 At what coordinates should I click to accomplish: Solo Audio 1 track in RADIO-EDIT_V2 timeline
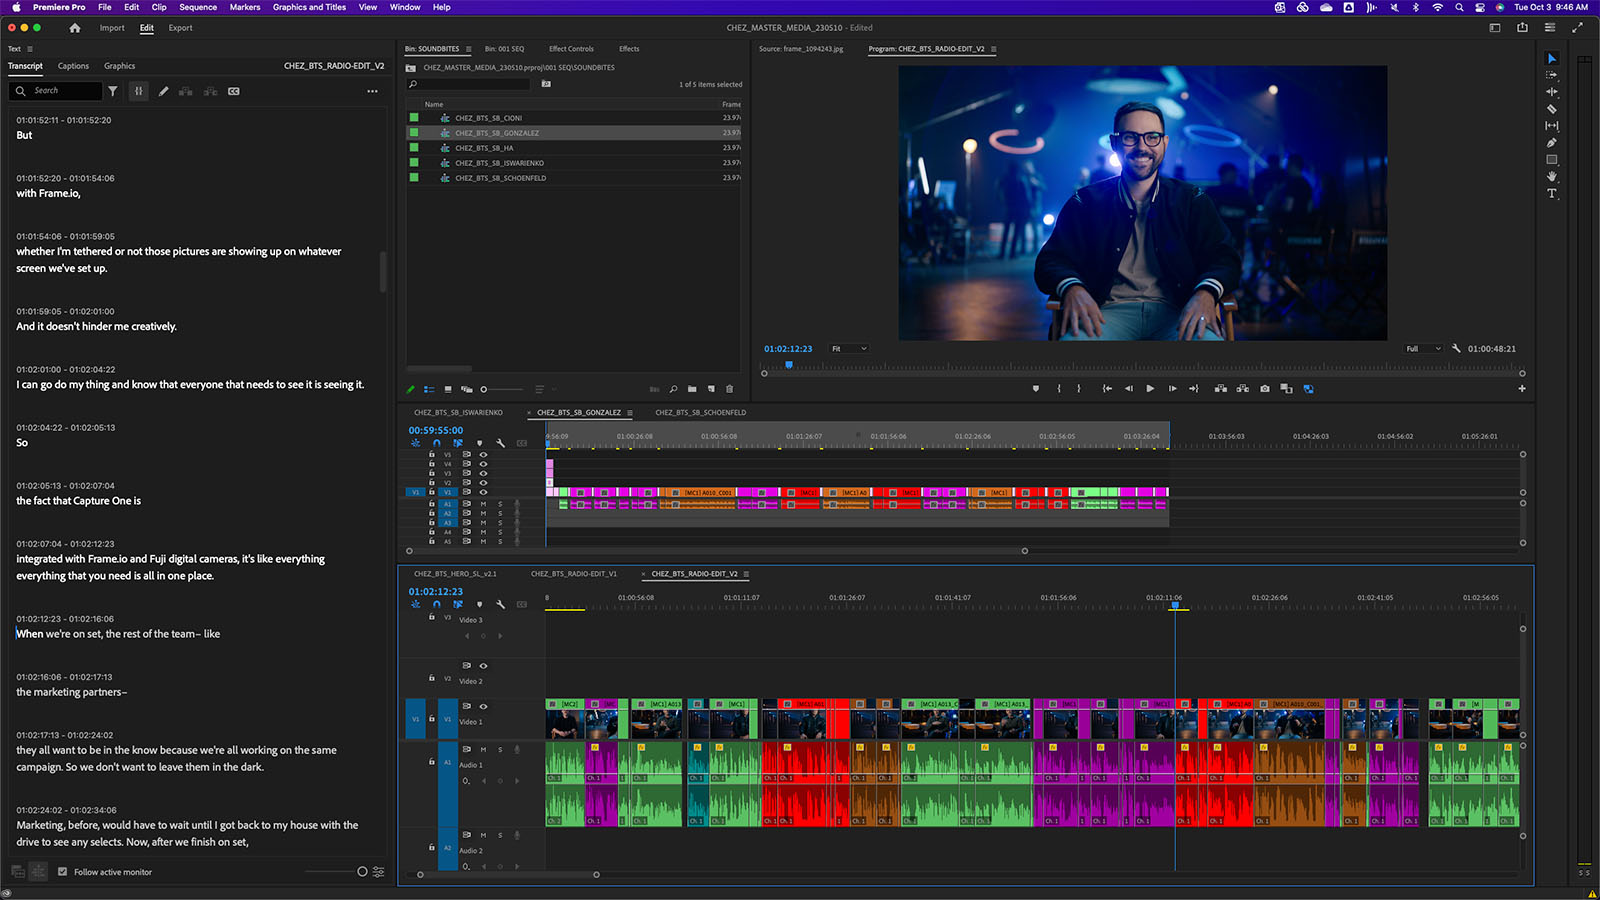tap(501, 749)
